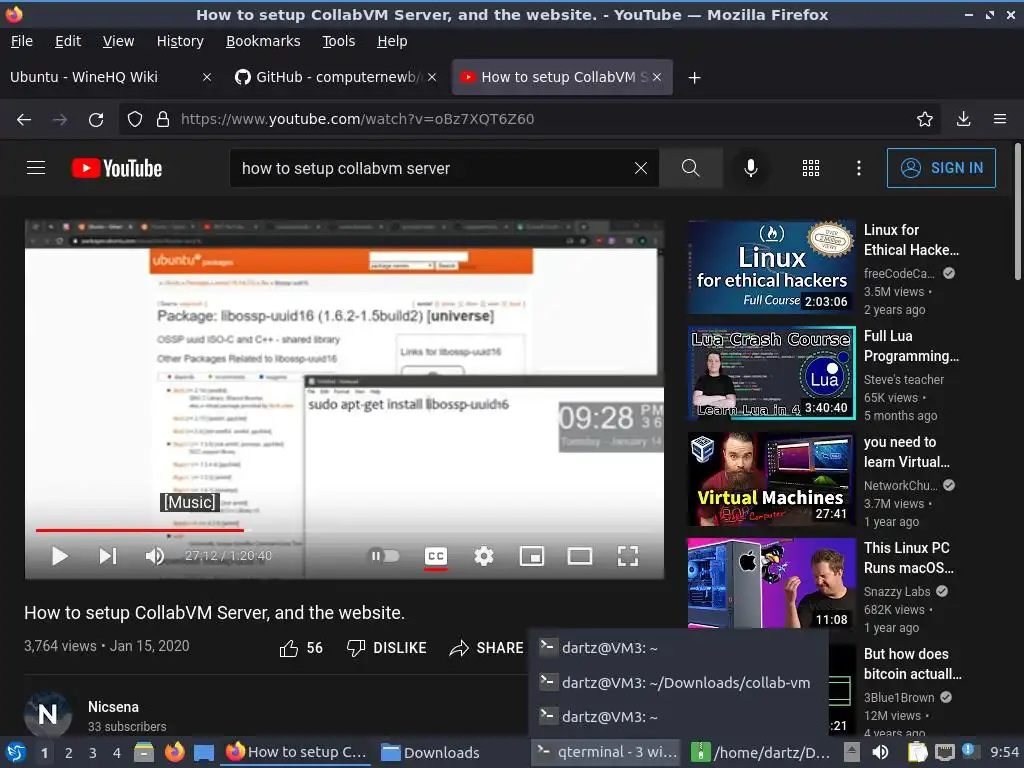Click the Firefox address bar URL
The image size is (1024, 768).
(357, 119)
